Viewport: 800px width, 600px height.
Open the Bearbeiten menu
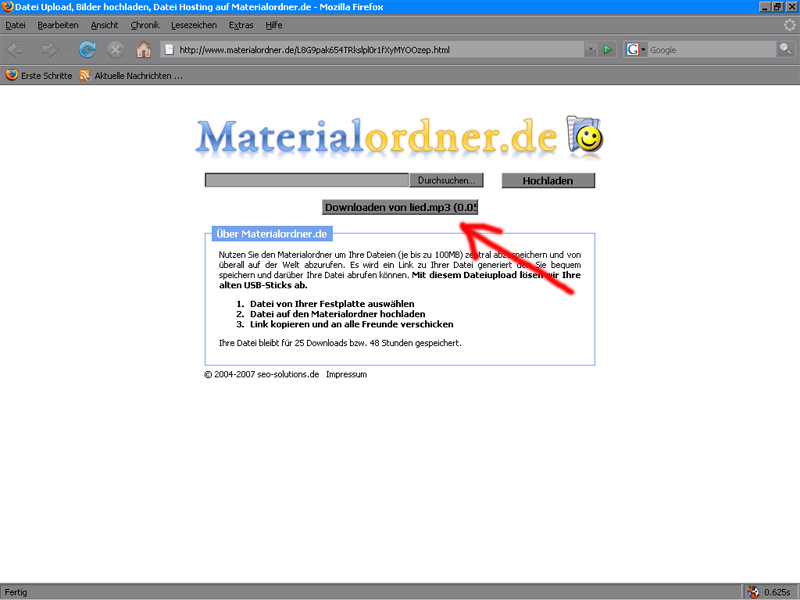(58, 25)
